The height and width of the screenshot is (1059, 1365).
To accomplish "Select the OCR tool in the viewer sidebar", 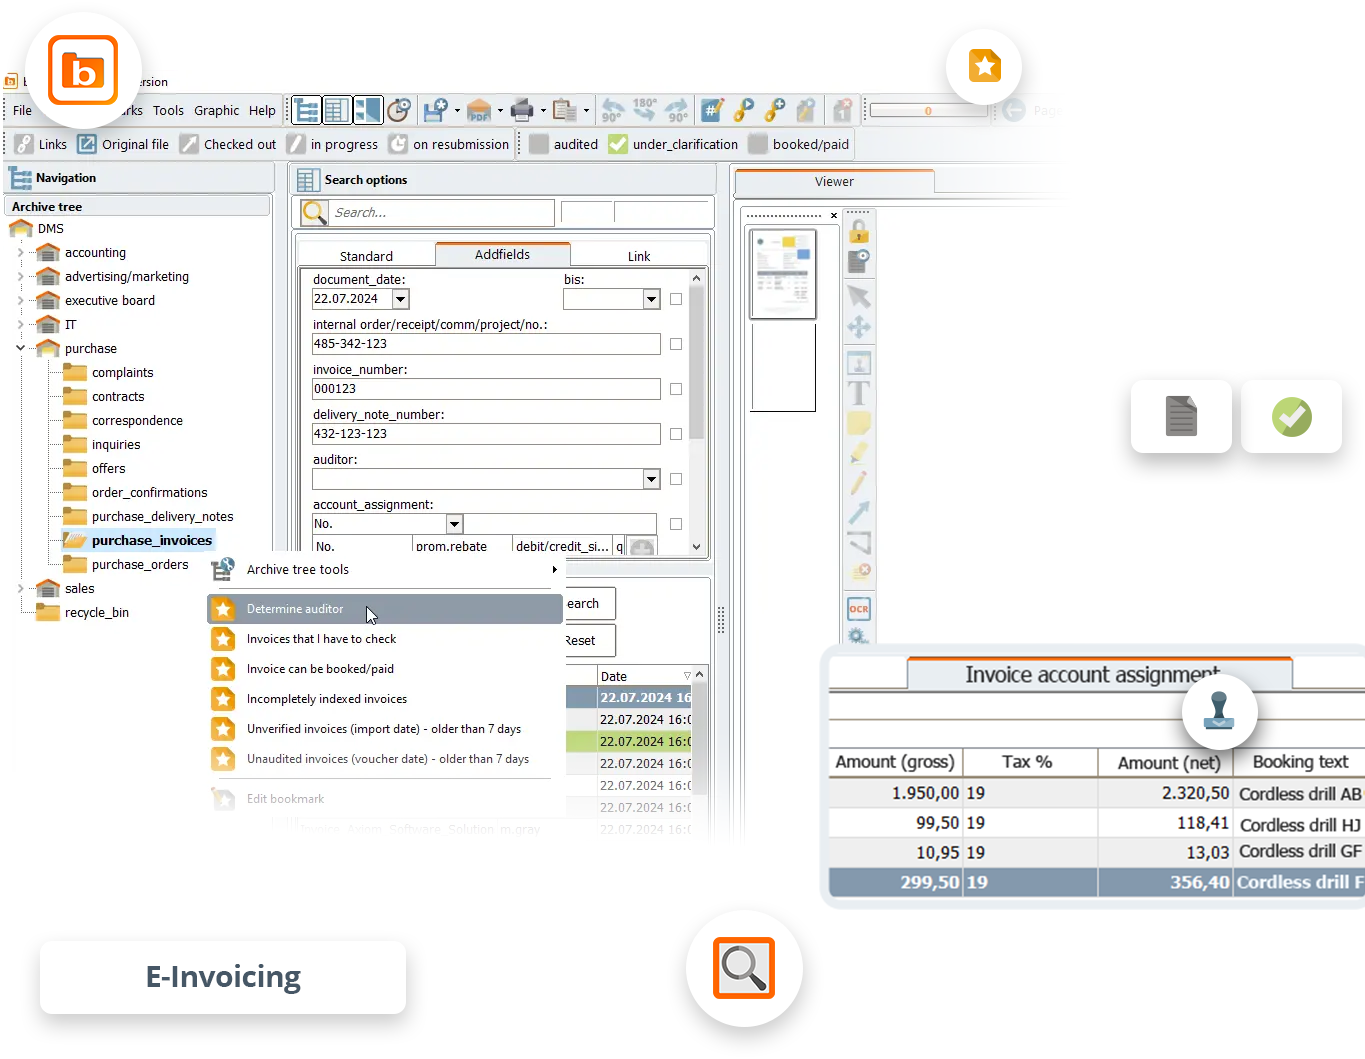I will [x=858, y=608].
